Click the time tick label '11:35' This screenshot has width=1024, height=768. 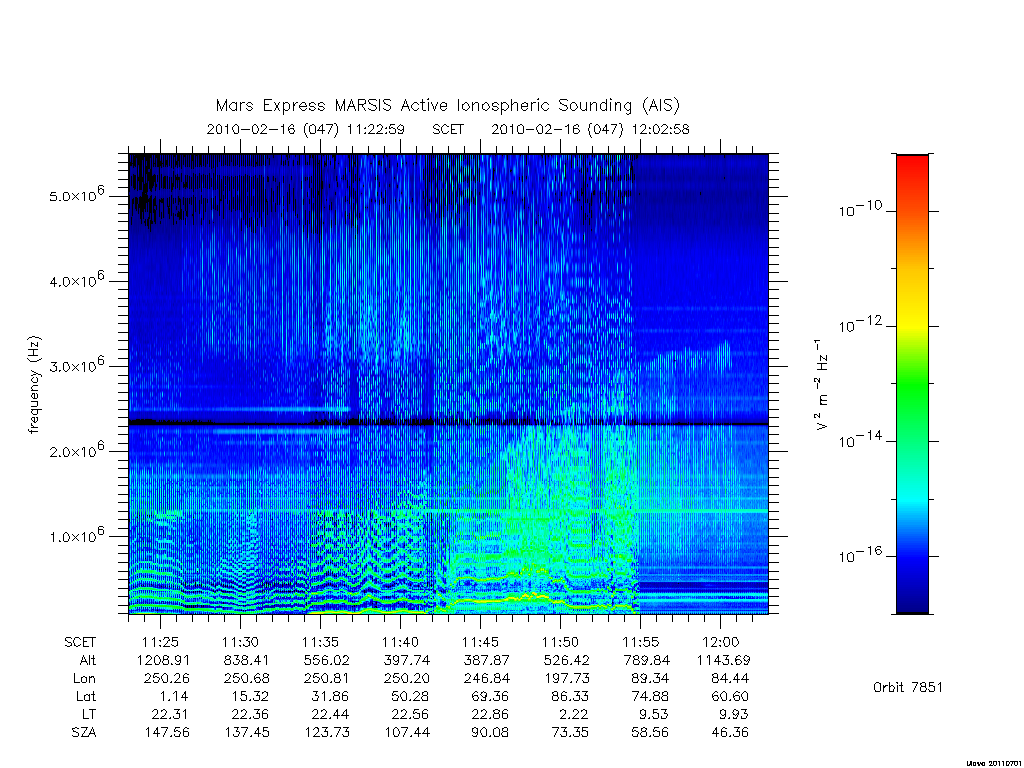[321, 642]
